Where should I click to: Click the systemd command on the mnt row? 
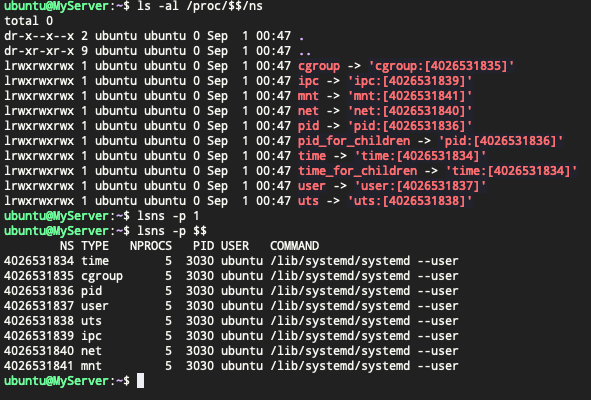coord(364,366)
